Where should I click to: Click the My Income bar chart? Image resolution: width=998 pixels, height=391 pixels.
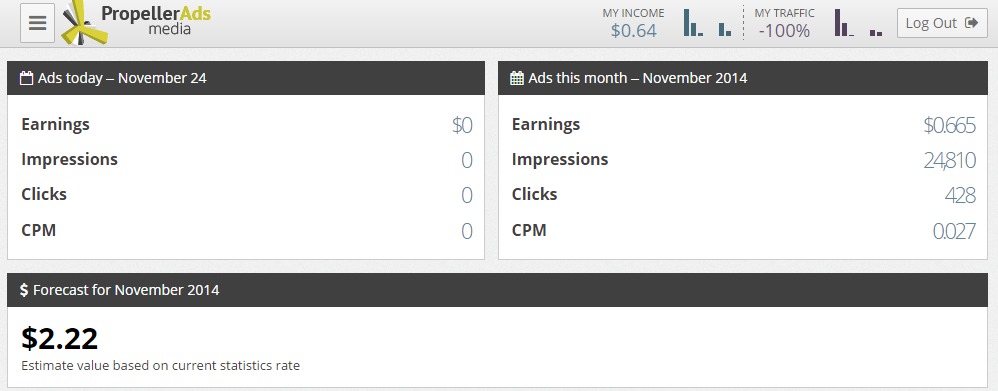tap(707, 22)
